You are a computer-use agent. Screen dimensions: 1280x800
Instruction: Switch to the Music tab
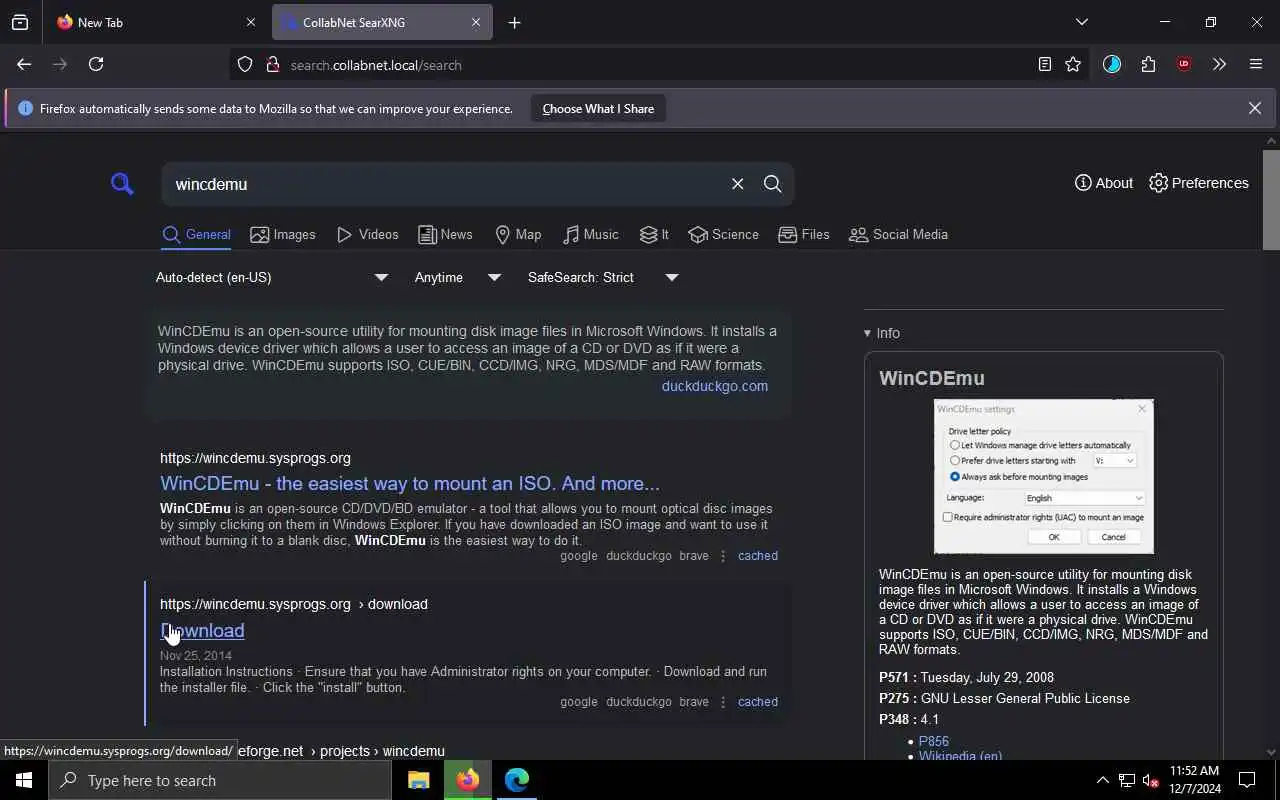click(590, 234)
